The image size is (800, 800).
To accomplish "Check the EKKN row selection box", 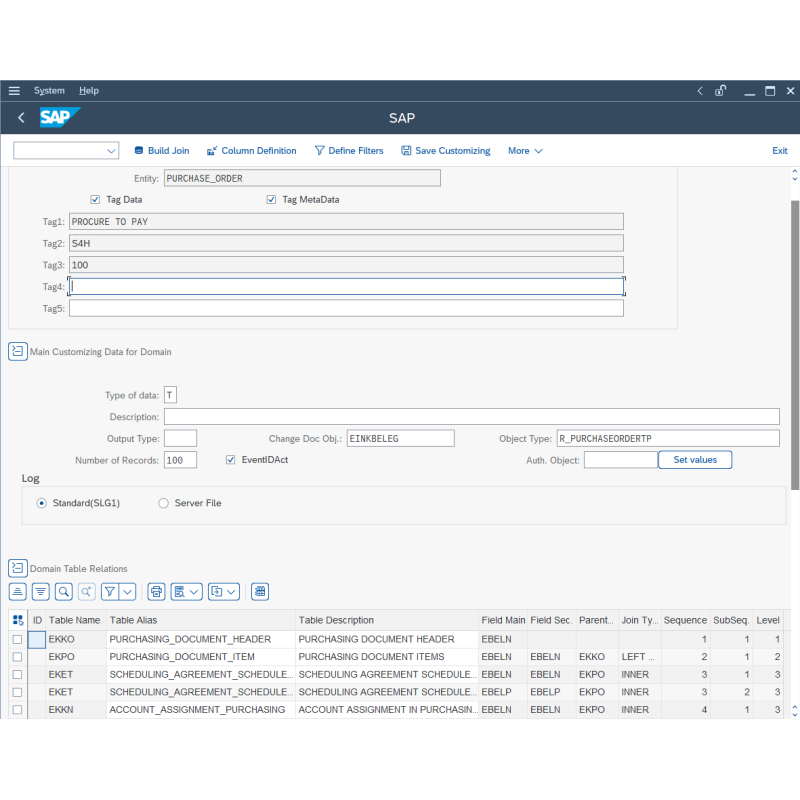I will (x=17, y=710).
